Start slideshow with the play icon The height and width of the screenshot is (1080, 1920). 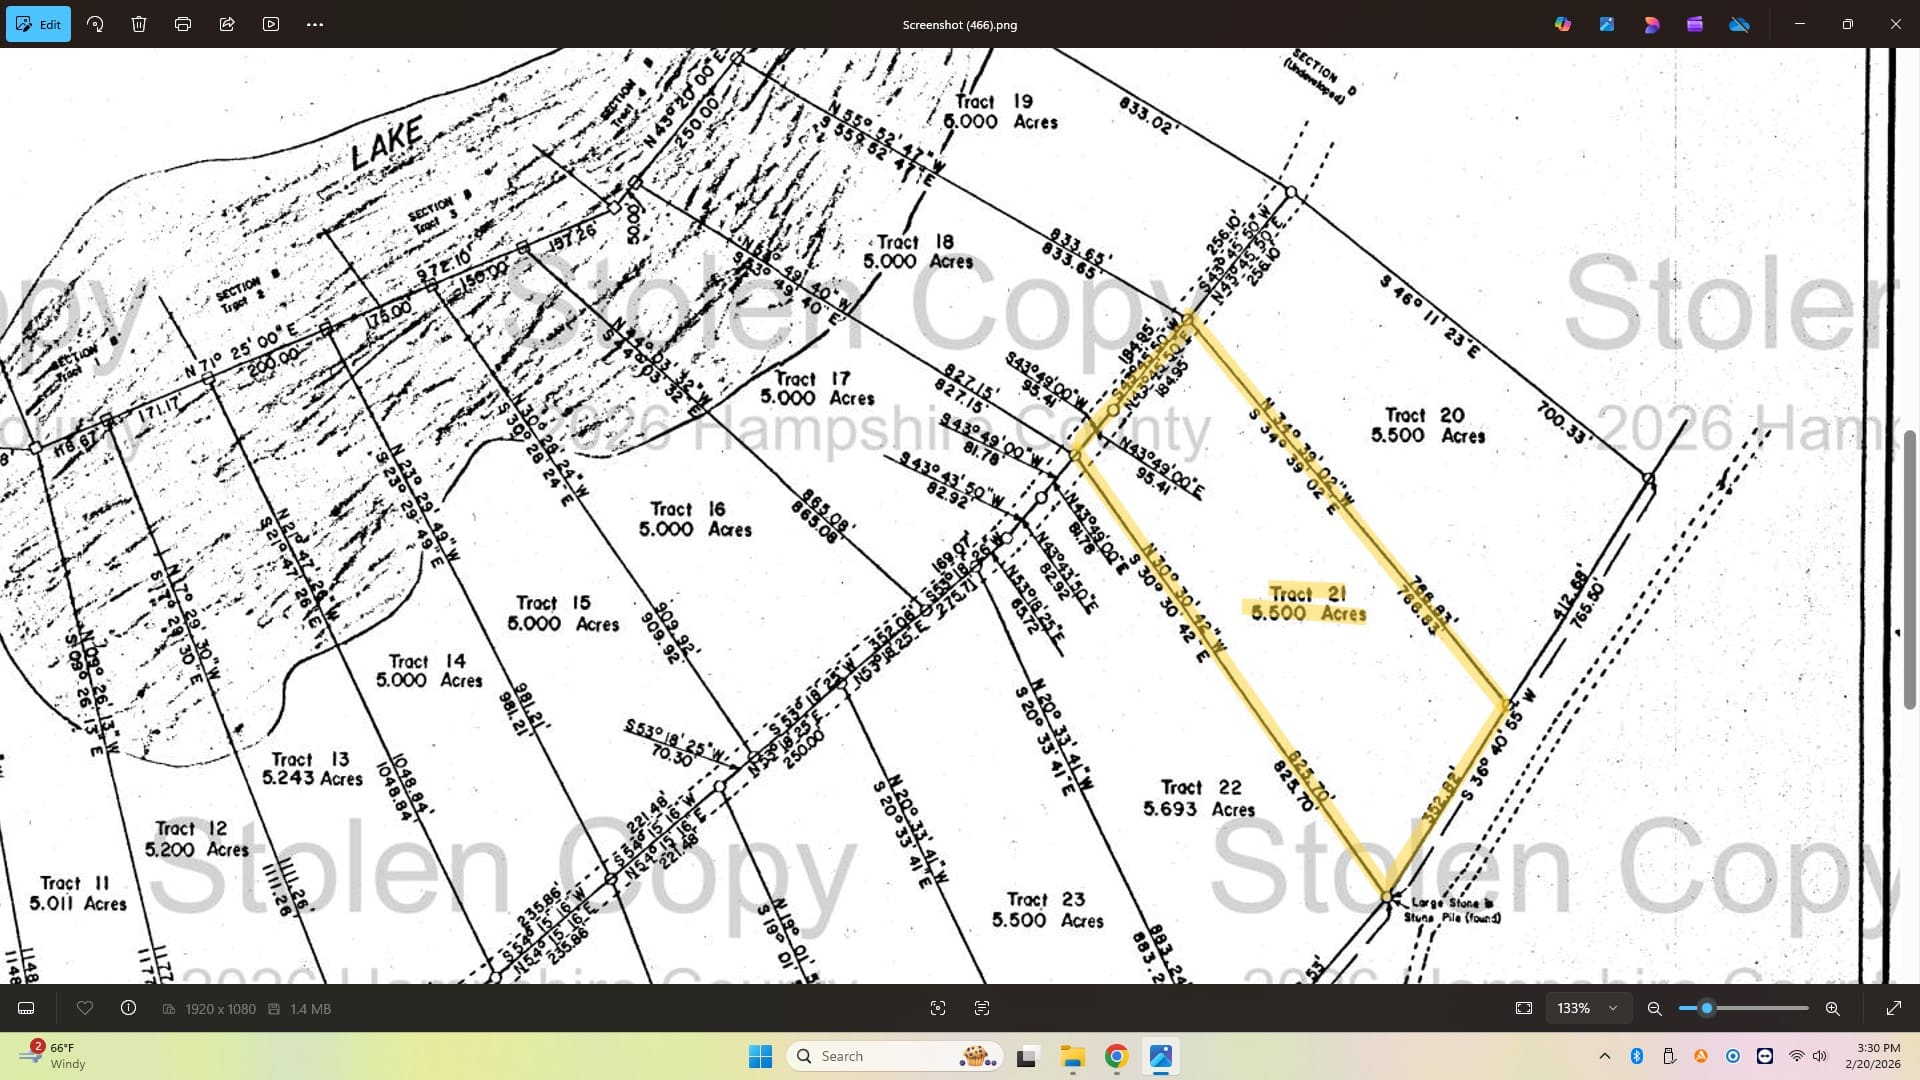point(271,24)
